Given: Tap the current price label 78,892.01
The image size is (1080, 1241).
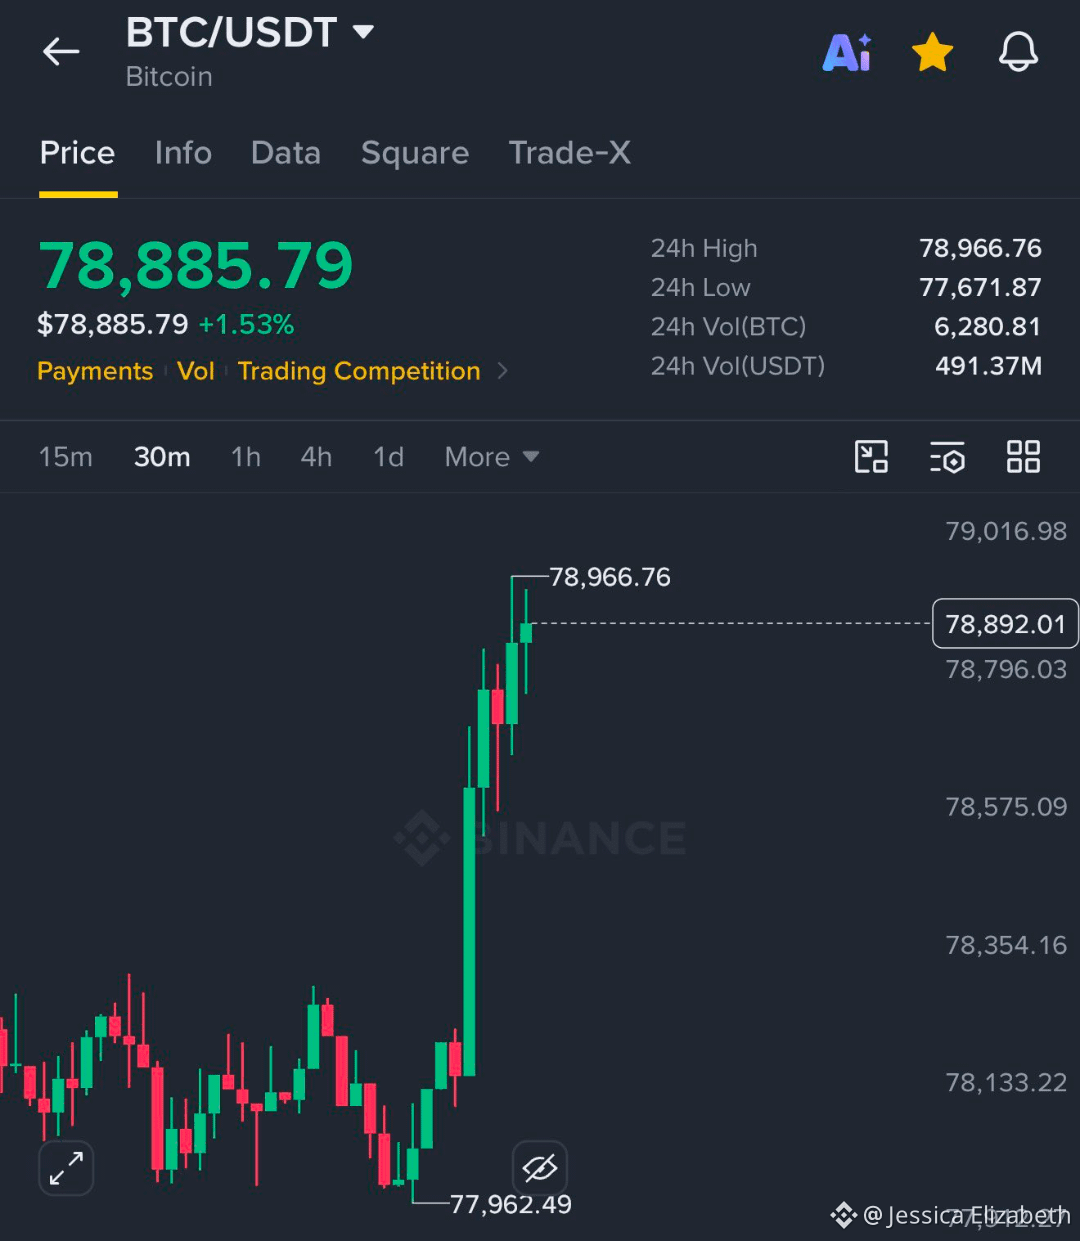Looking at the screenshot, I should coord(1005,624).
